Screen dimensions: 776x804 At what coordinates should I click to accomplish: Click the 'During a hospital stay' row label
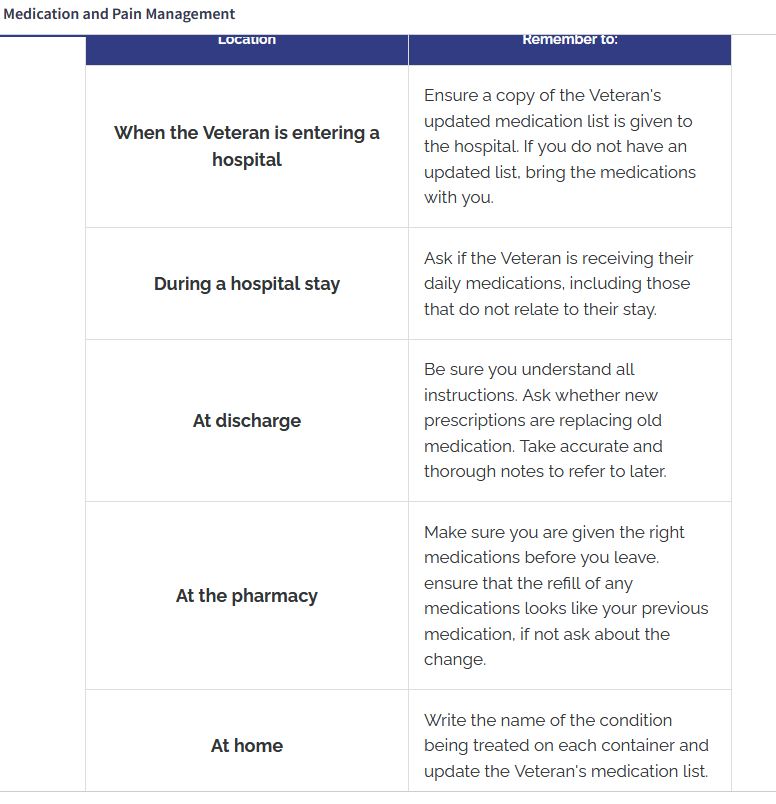[x=246, y=284]
